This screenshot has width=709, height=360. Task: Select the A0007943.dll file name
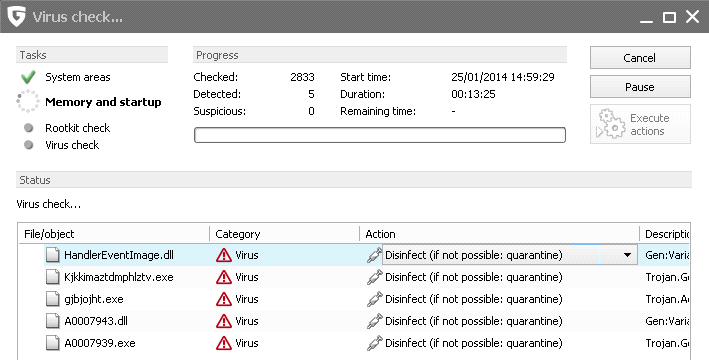tap(96, 321)
